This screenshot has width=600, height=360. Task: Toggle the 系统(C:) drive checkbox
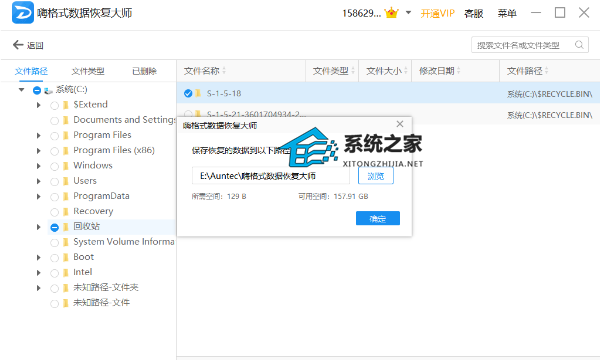[x=37, y=90]
